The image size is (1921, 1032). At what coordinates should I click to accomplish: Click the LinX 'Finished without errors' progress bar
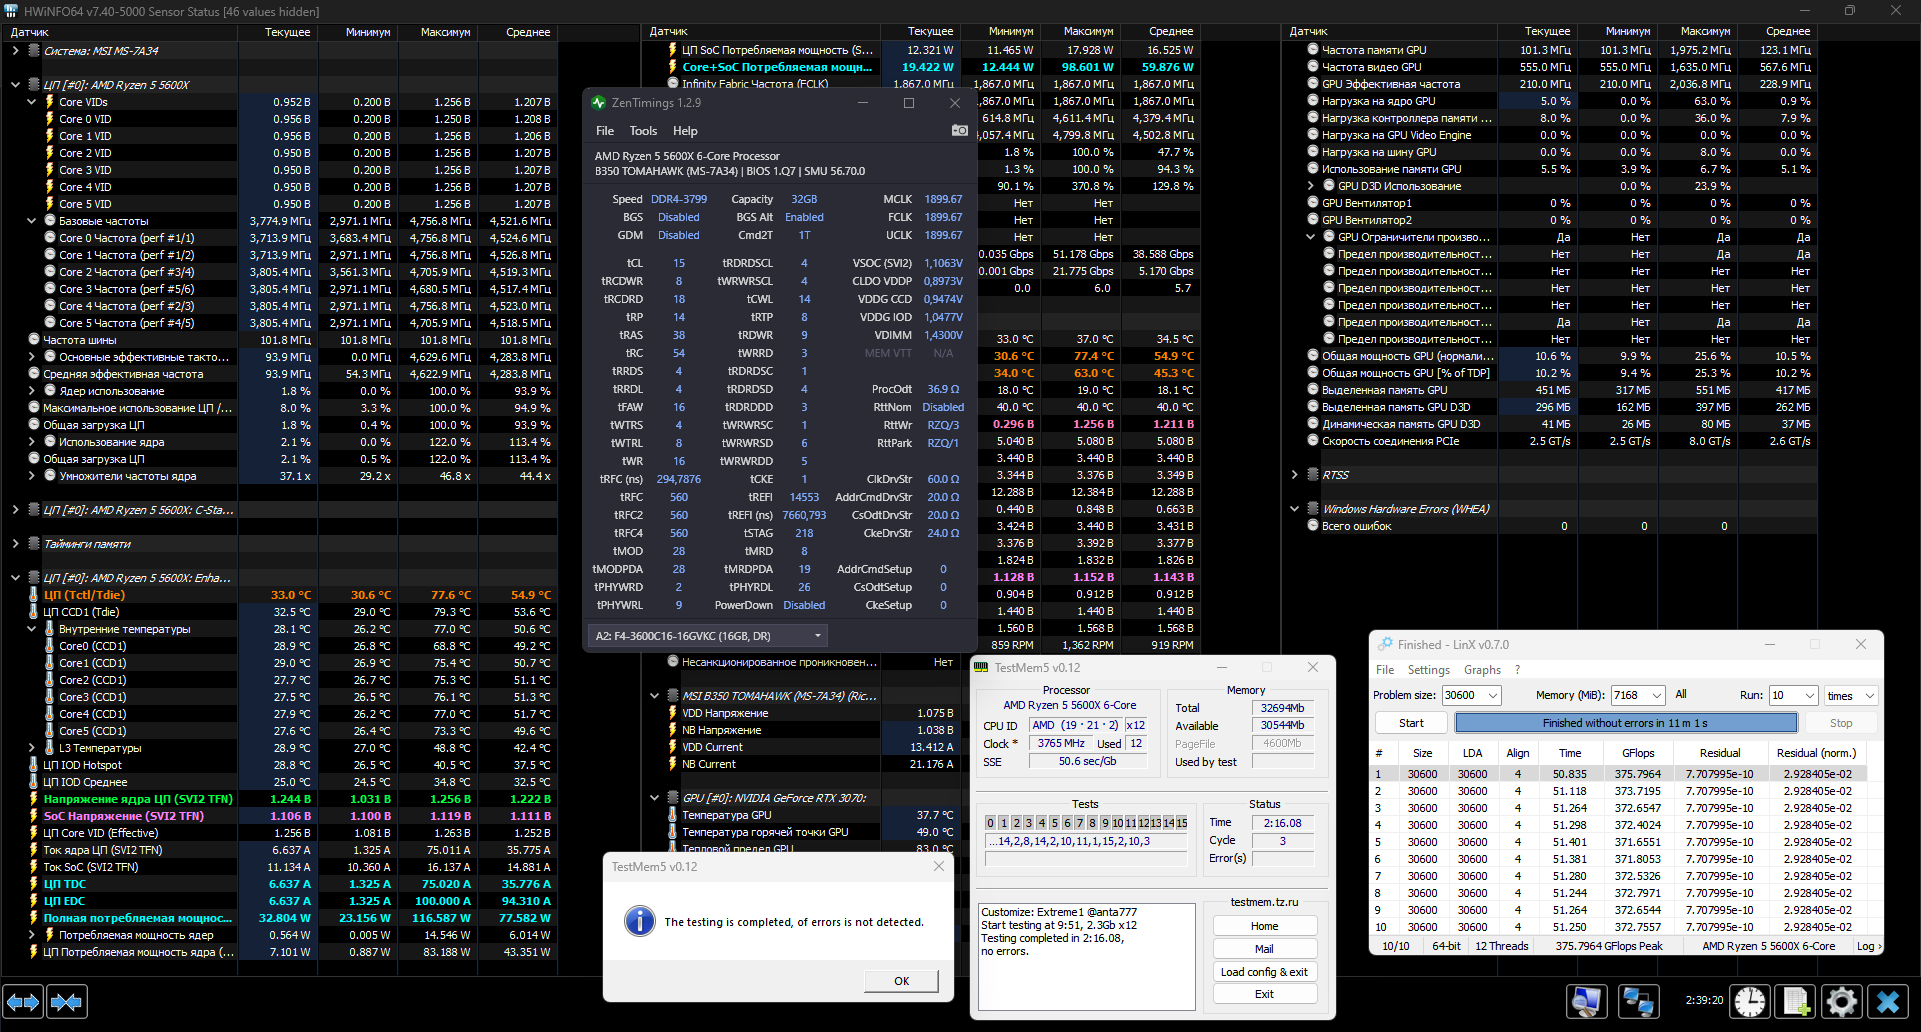(x=1625, y=723)
